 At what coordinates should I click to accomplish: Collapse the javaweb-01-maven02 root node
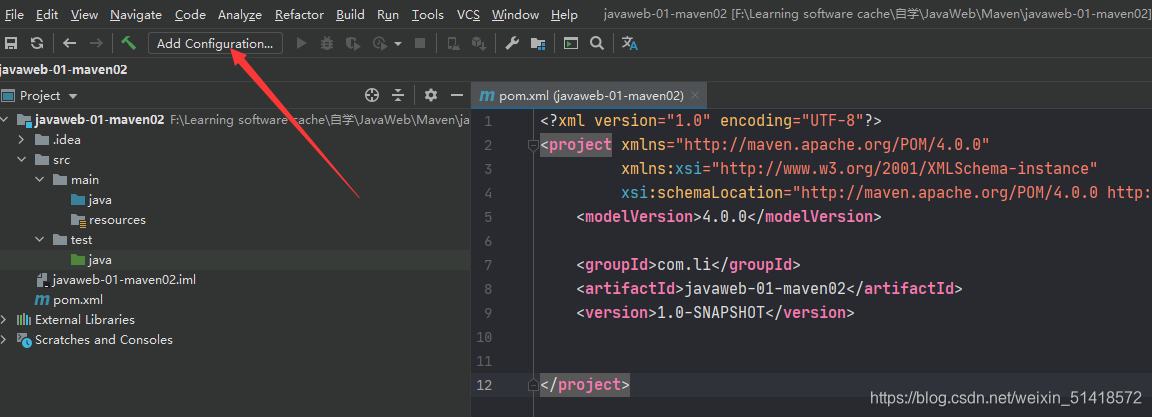coord(4,120)
